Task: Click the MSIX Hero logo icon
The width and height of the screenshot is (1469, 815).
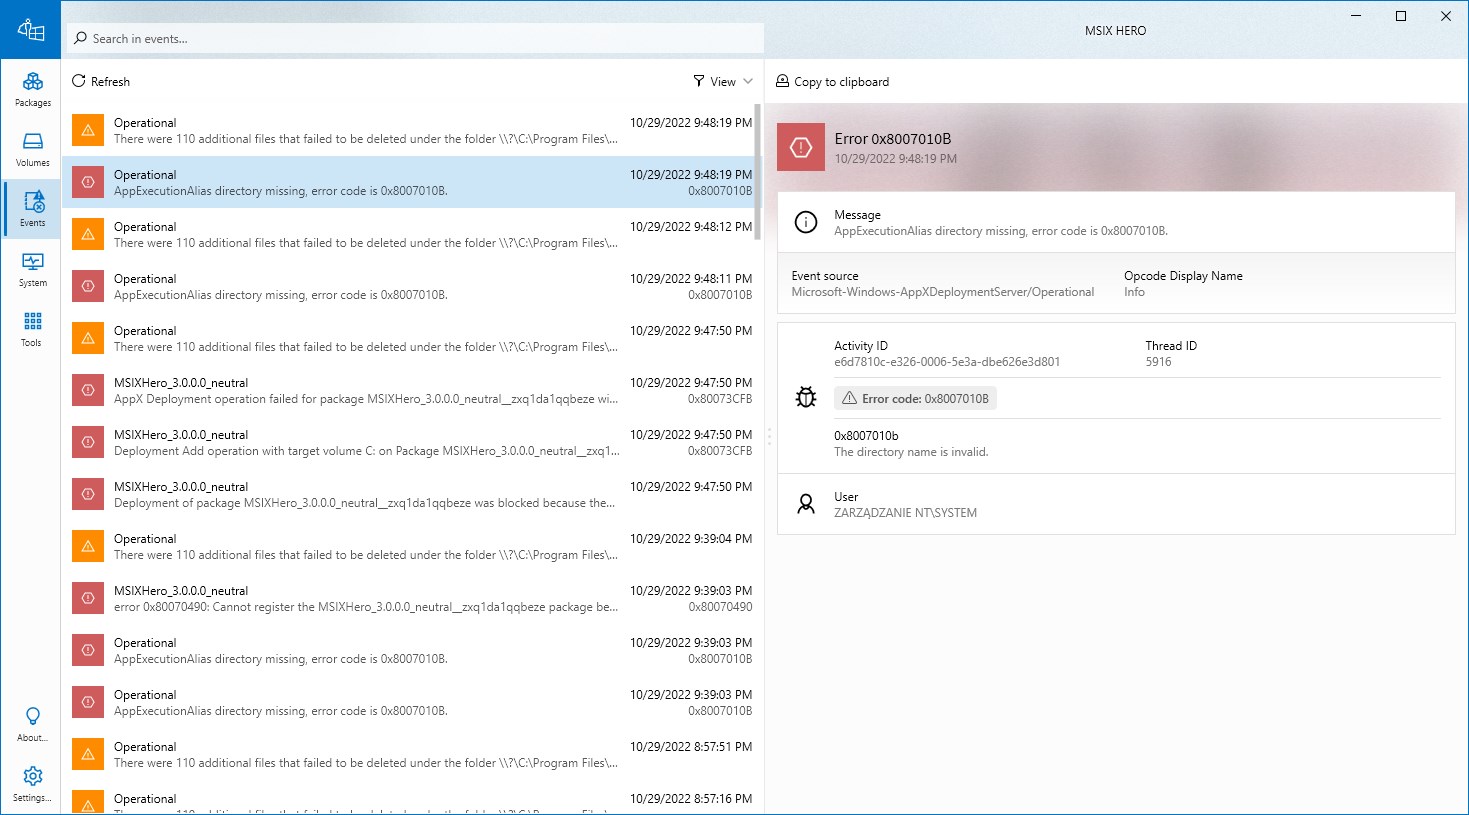Action: 31,30
